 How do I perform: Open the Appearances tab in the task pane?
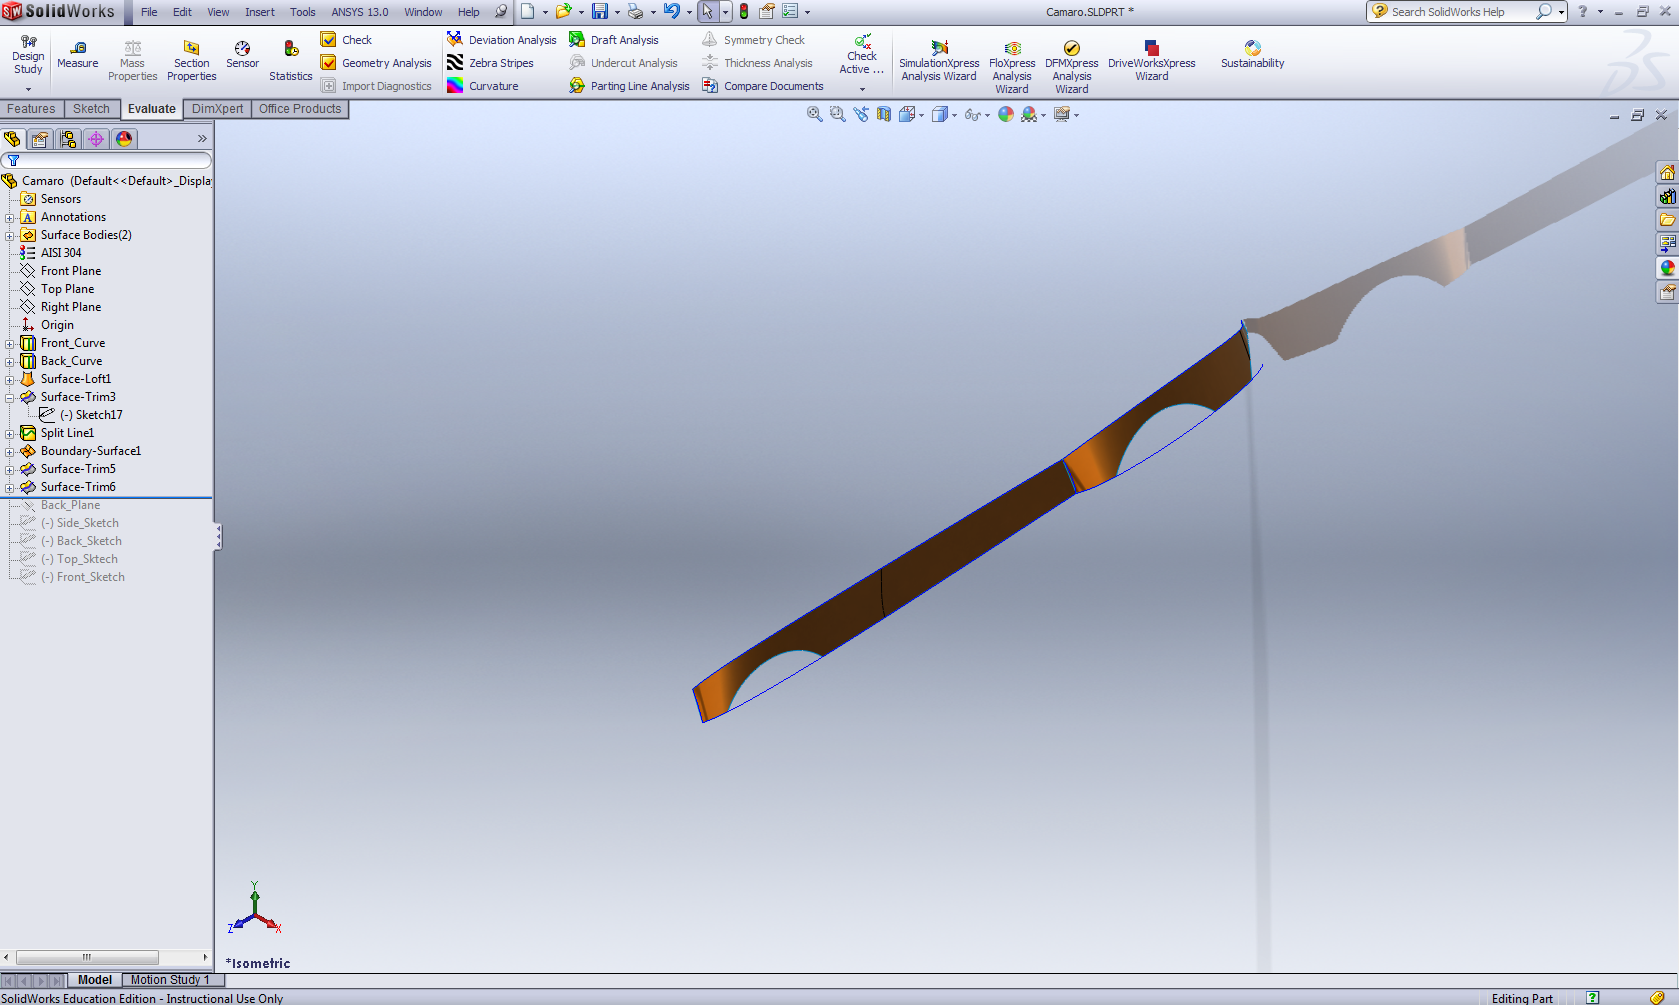pos(1667,268)
